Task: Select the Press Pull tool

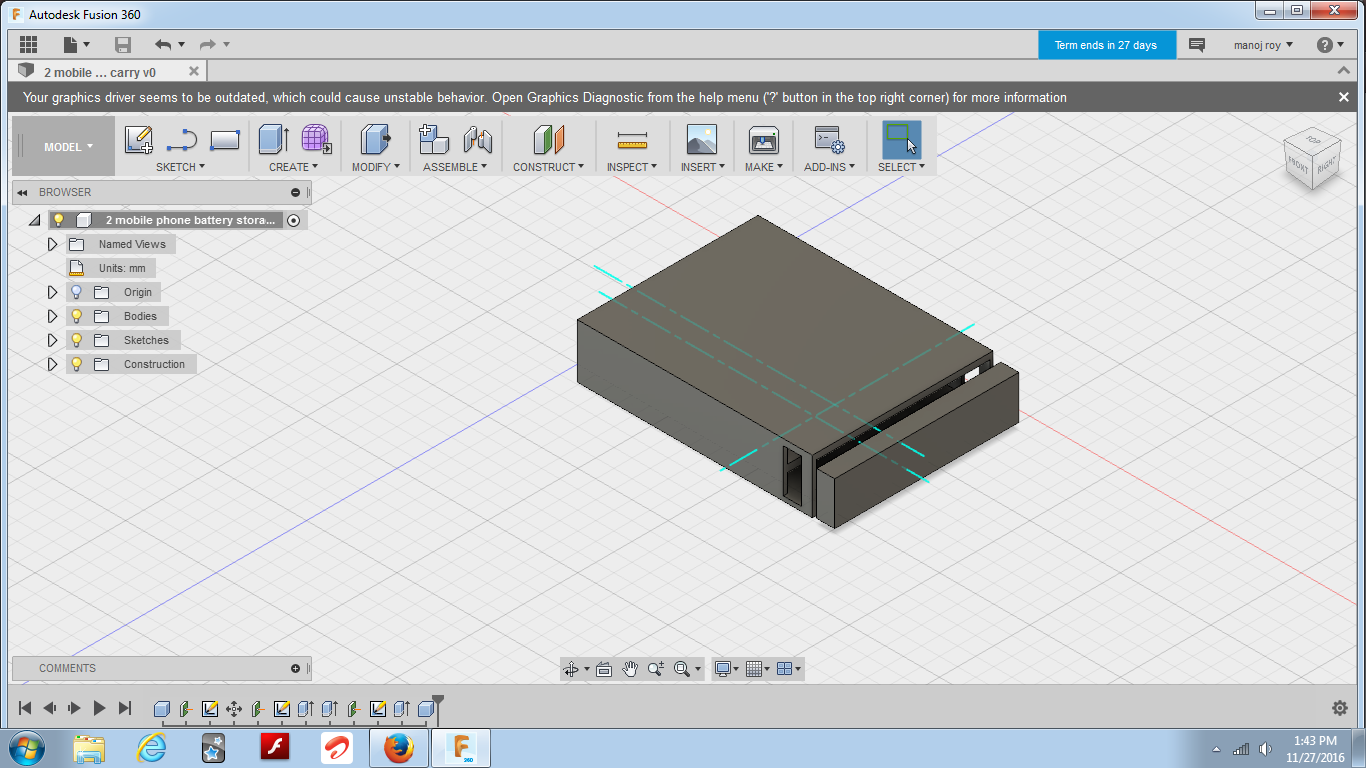Action: pyautogui.click(x=376, y=139)
